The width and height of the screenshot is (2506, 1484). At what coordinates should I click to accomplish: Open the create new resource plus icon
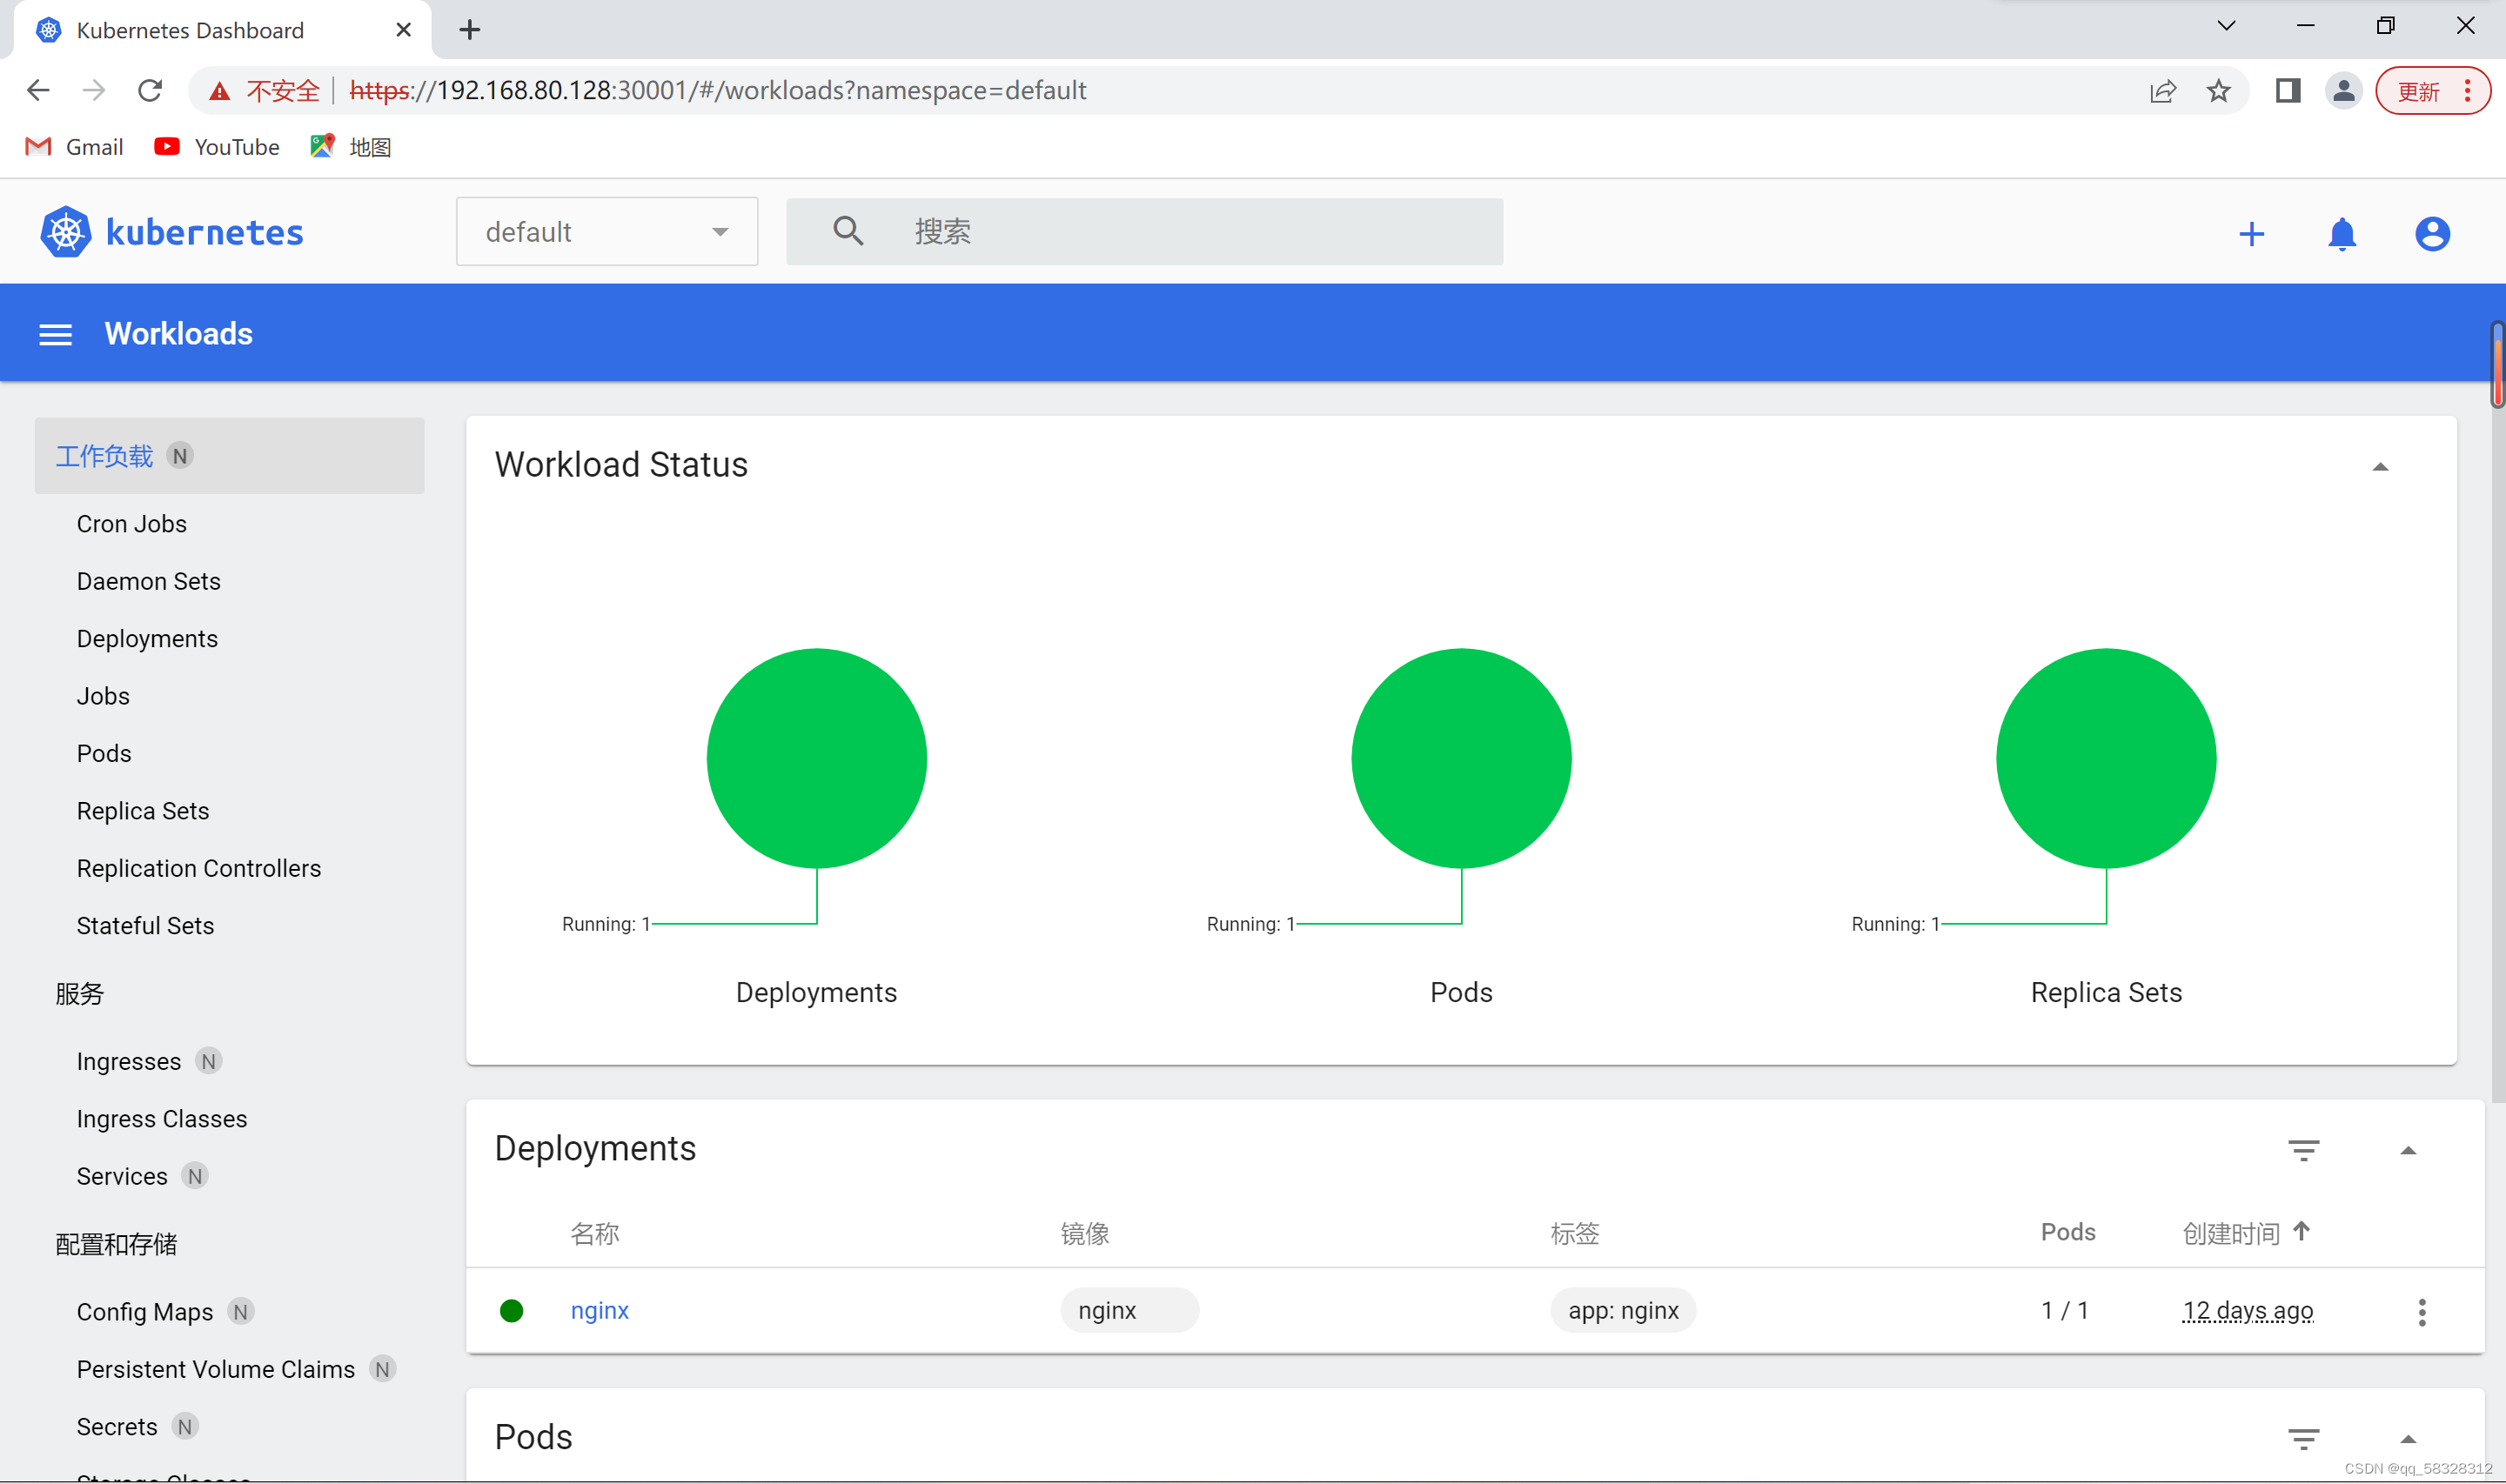click(x=2251, y=233)
